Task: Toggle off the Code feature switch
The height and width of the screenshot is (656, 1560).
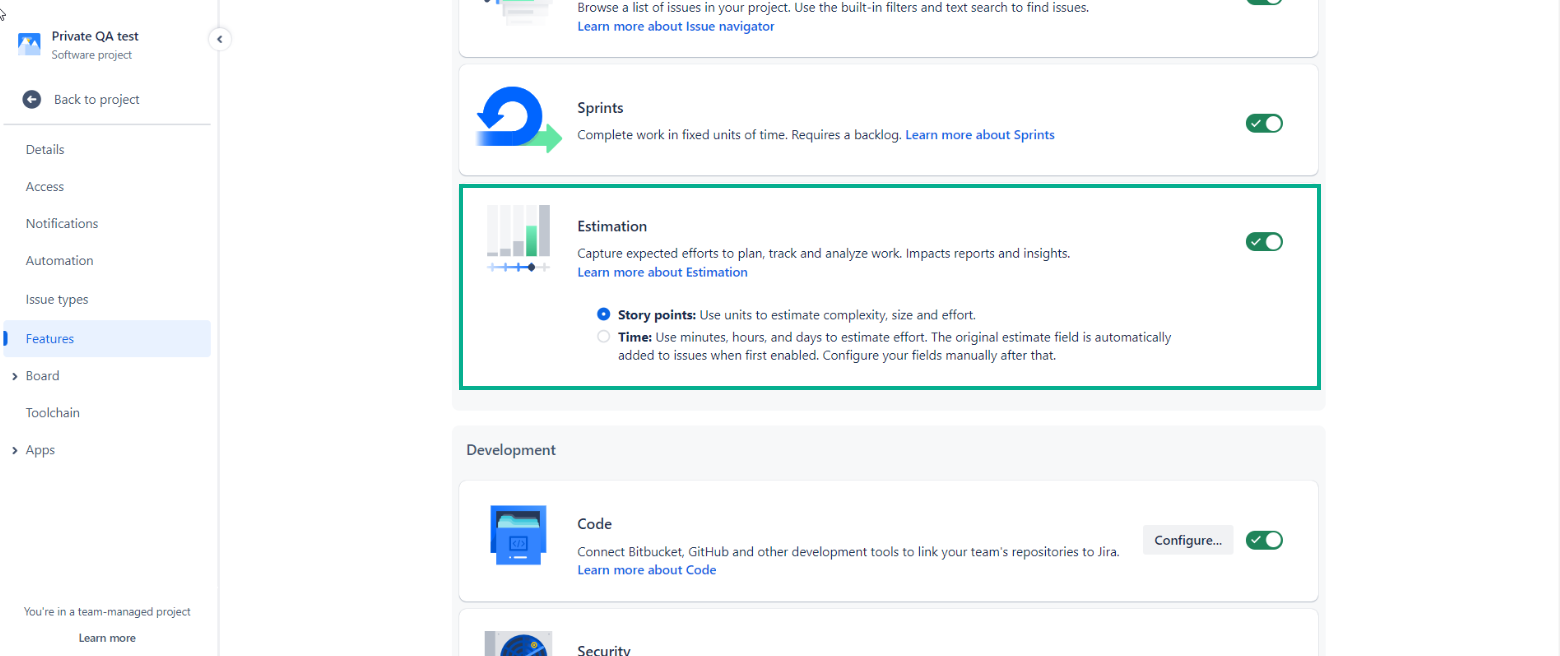Action: 1264,540
